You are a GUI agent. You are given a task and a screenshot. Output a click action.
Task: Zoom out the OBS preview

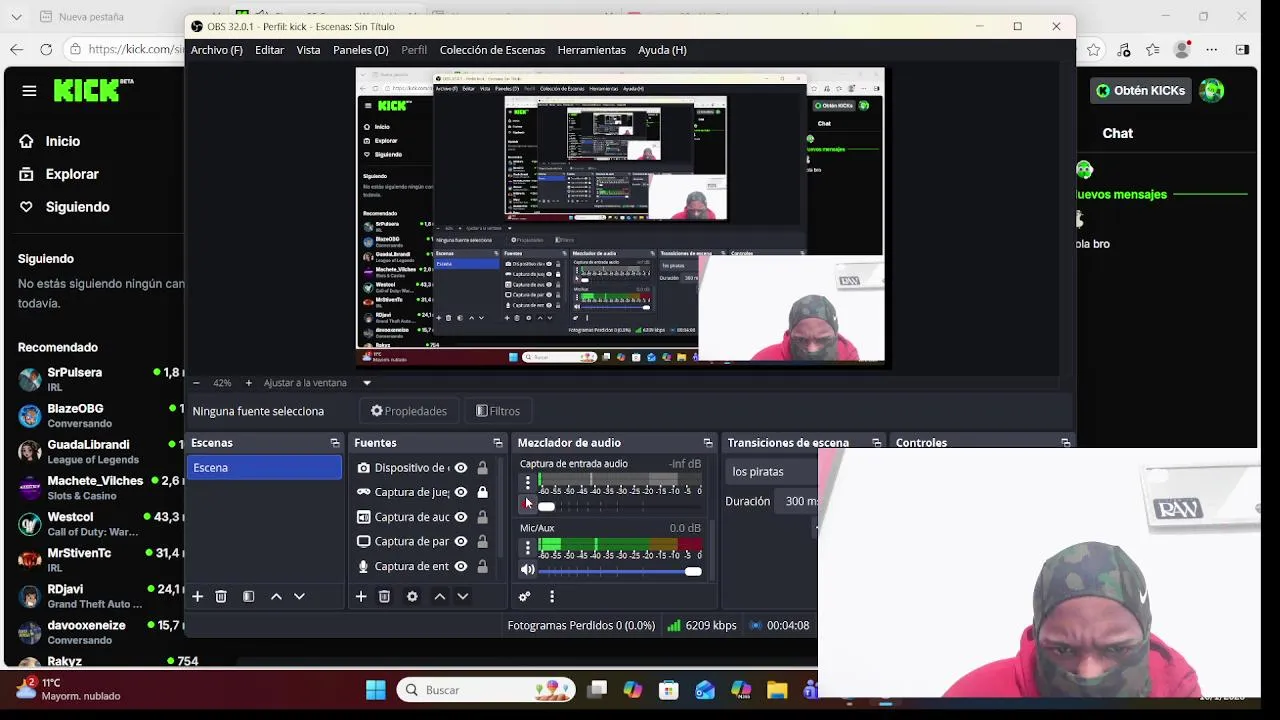[196, 383]
